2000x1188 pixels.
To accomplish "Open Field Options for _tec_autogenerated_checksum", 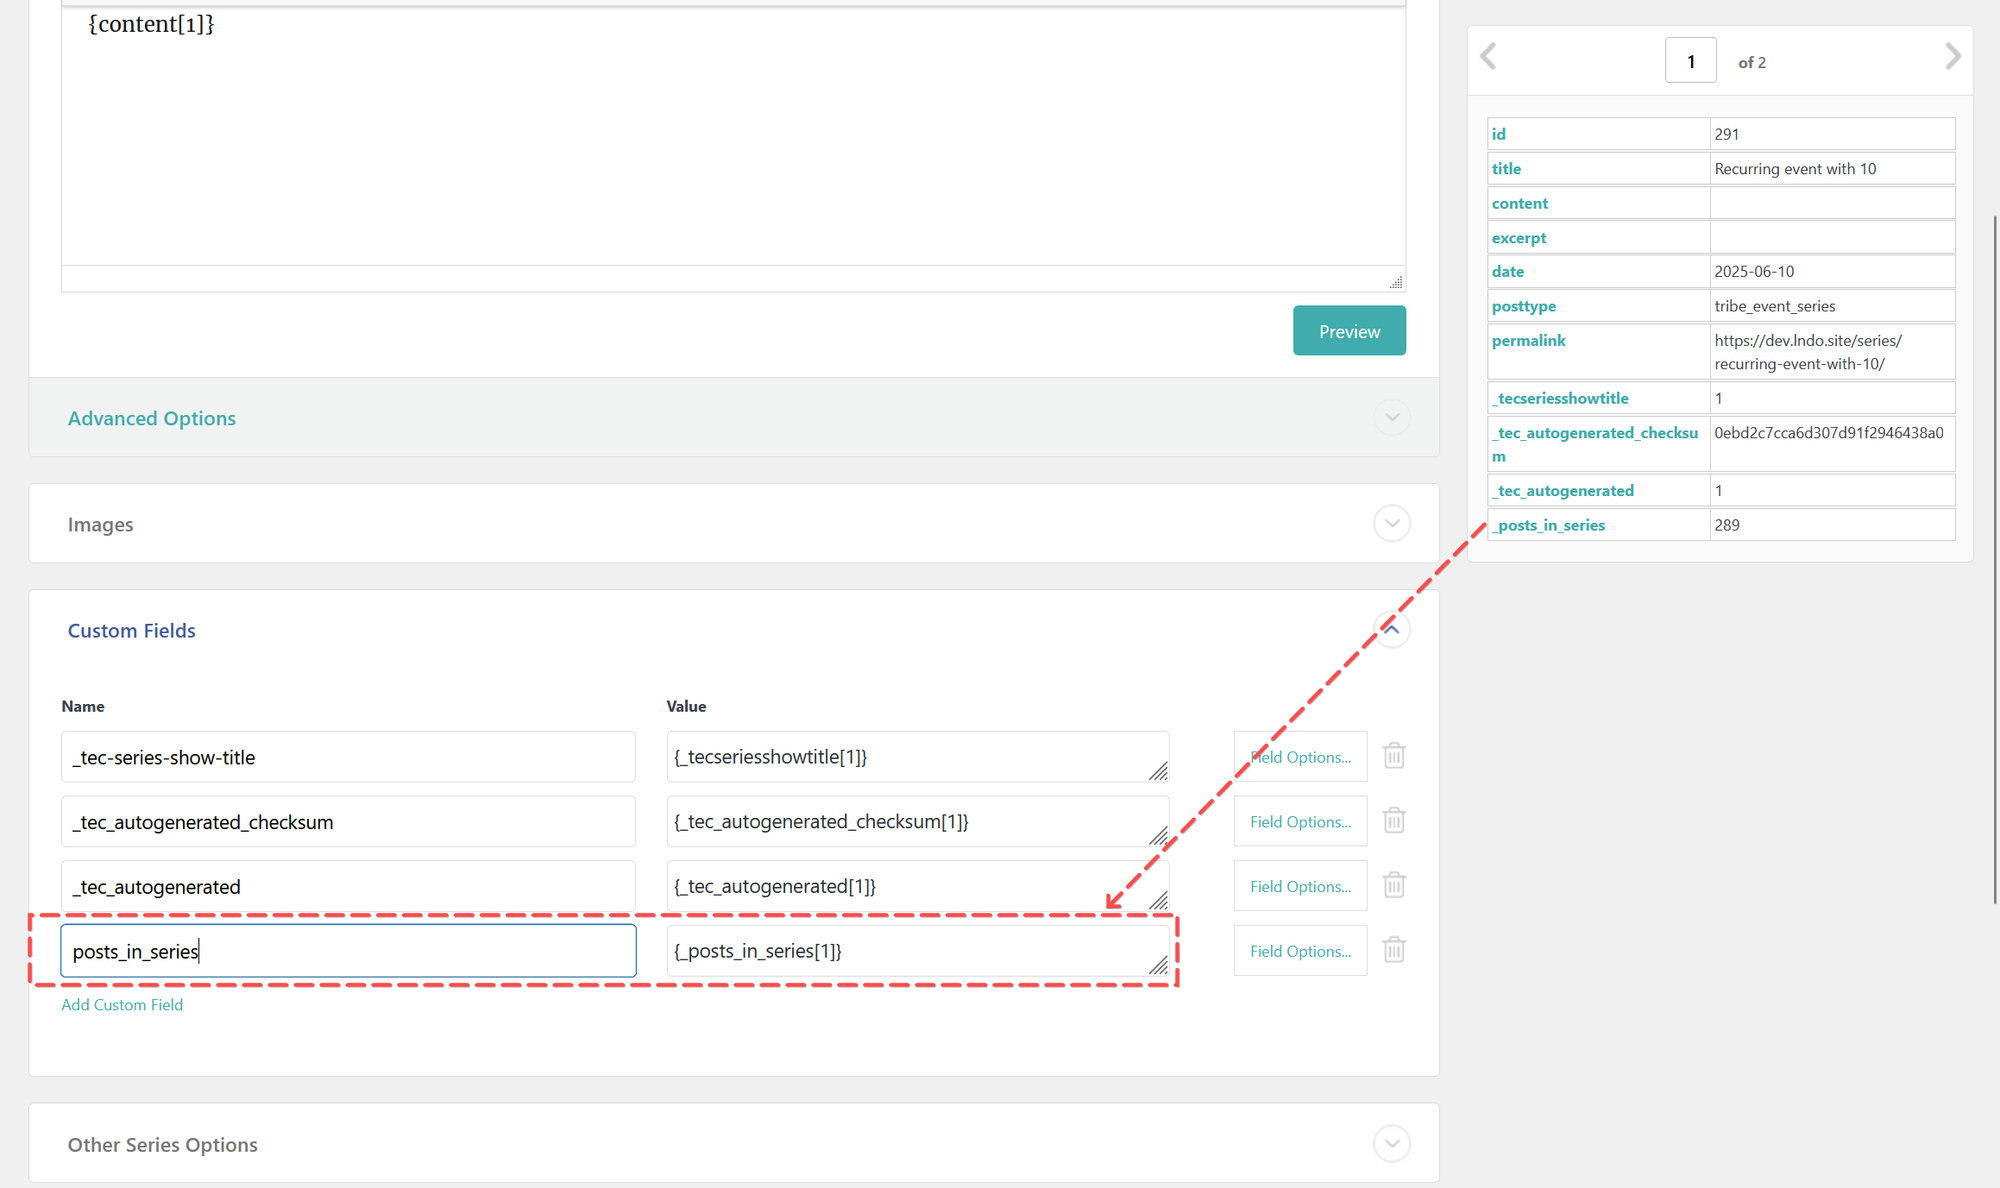I will [x=1299, y=822].
